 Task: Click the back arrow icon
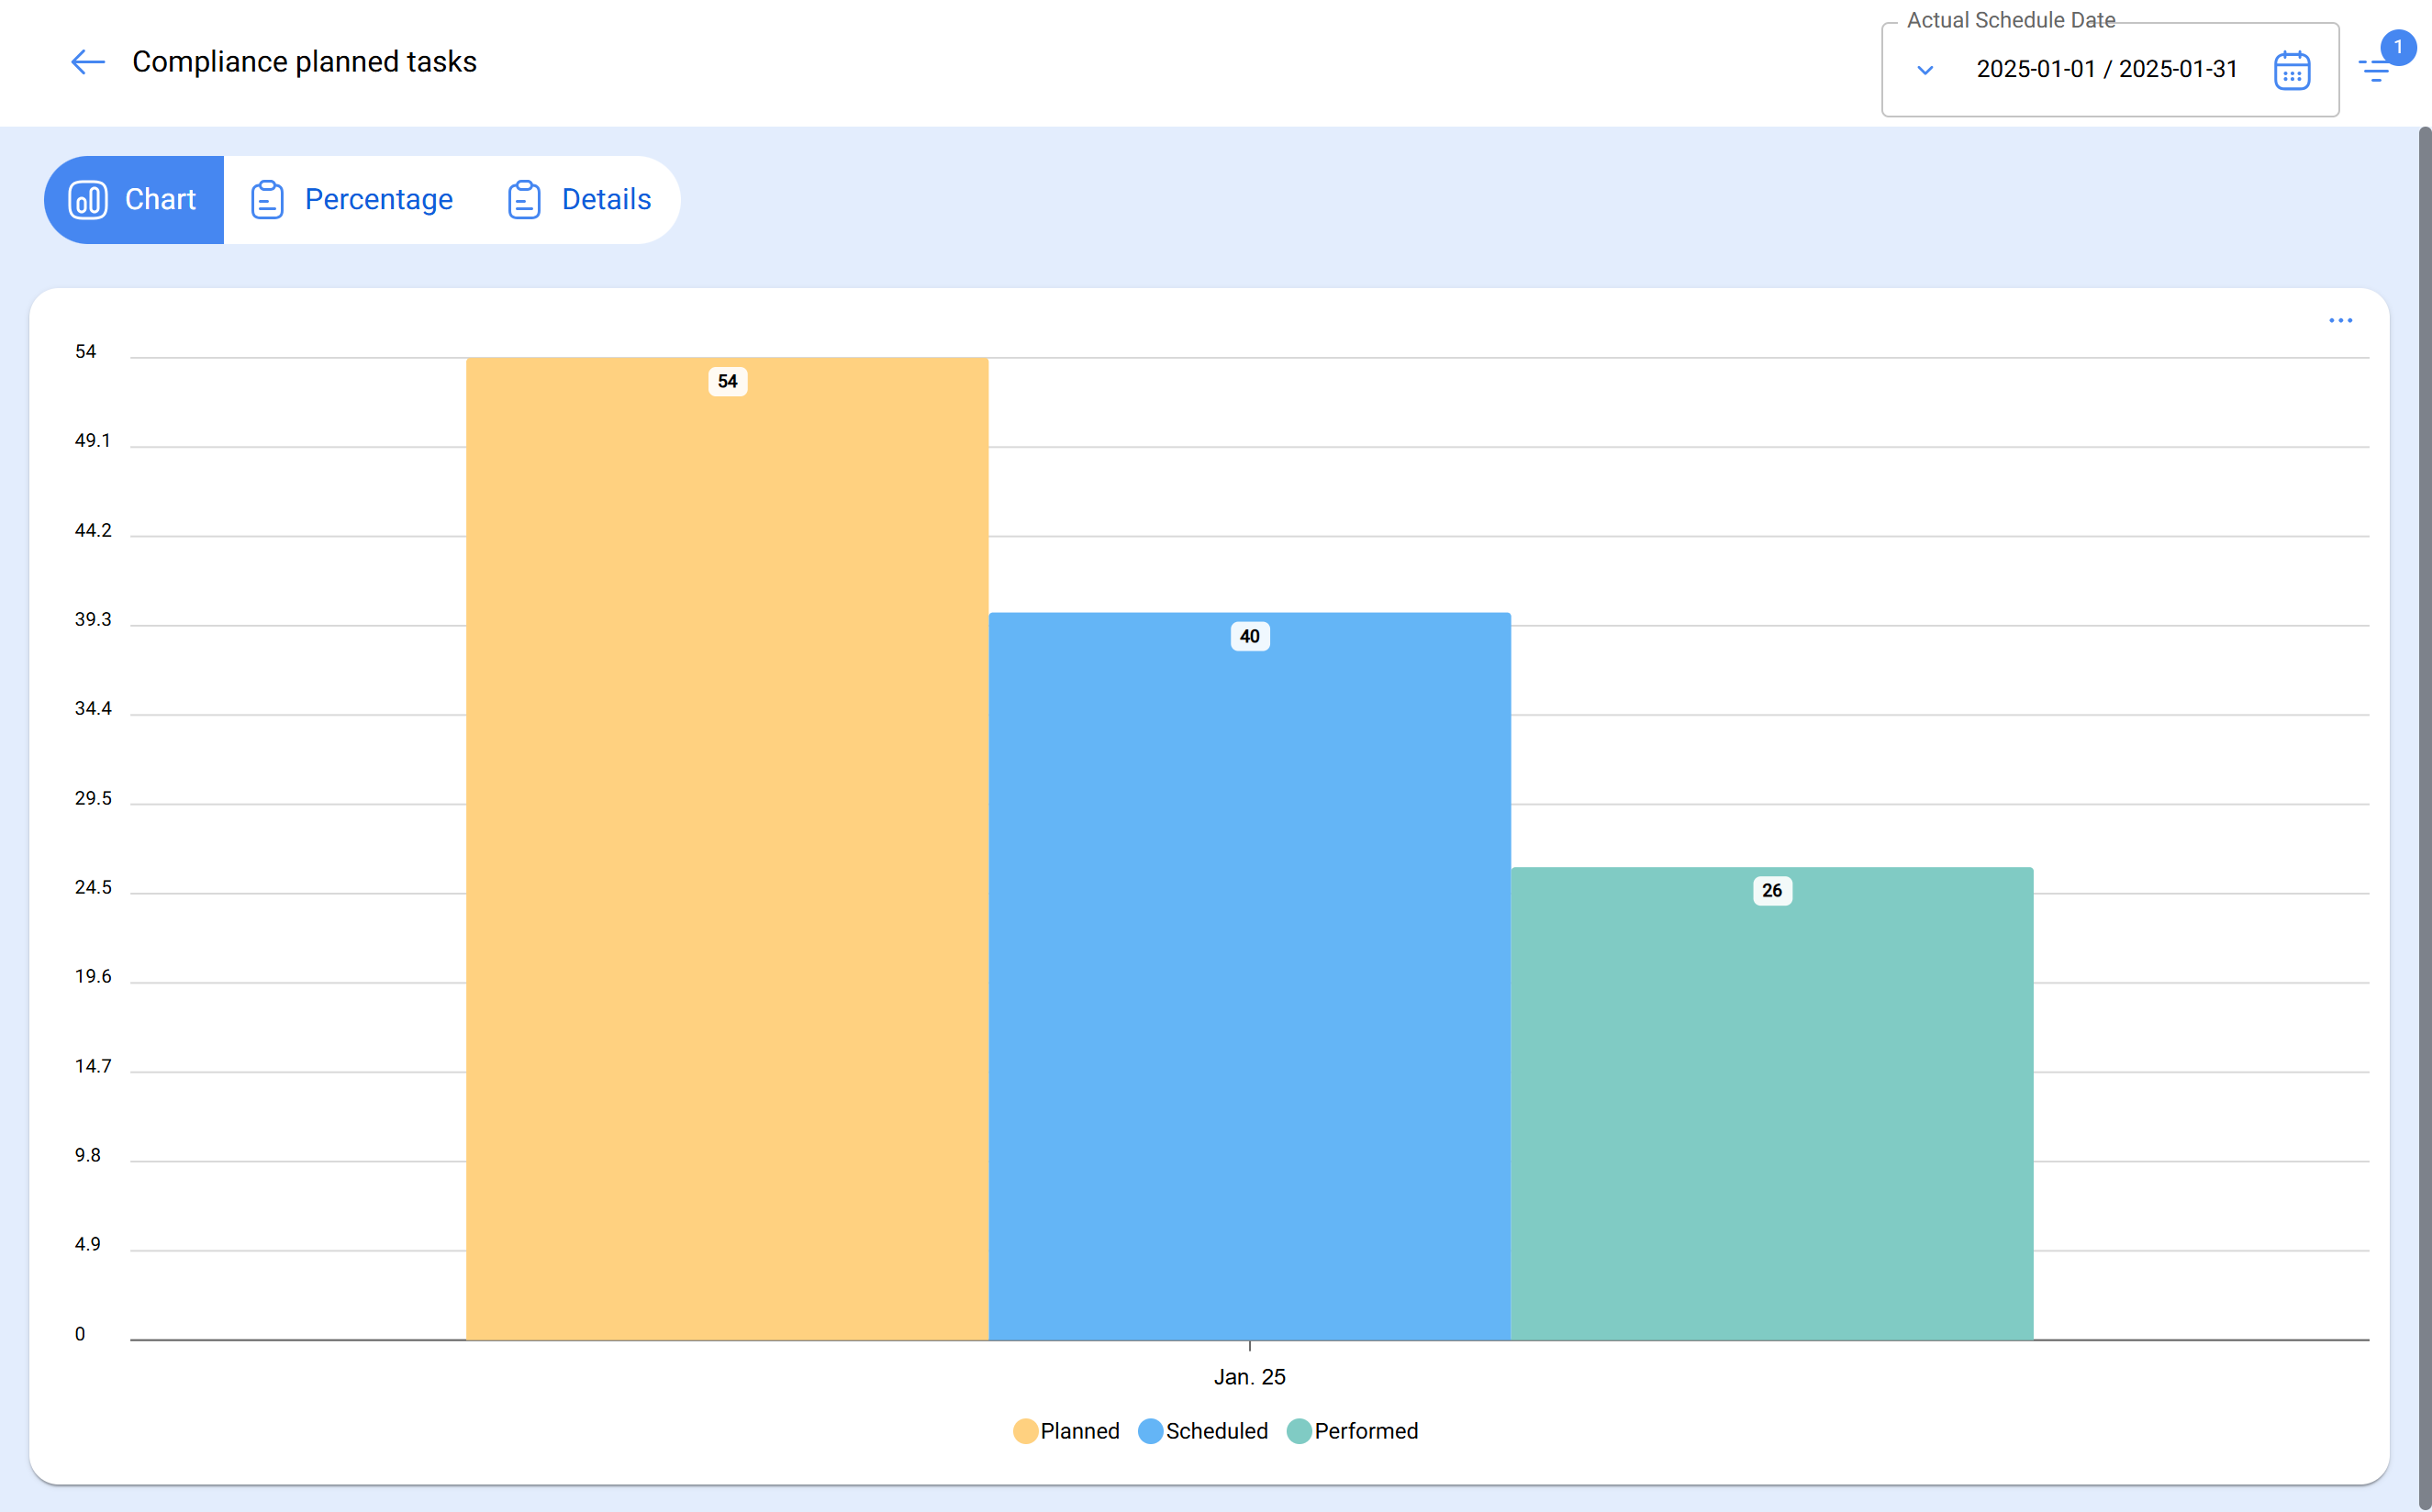click(x=88, y=62)
